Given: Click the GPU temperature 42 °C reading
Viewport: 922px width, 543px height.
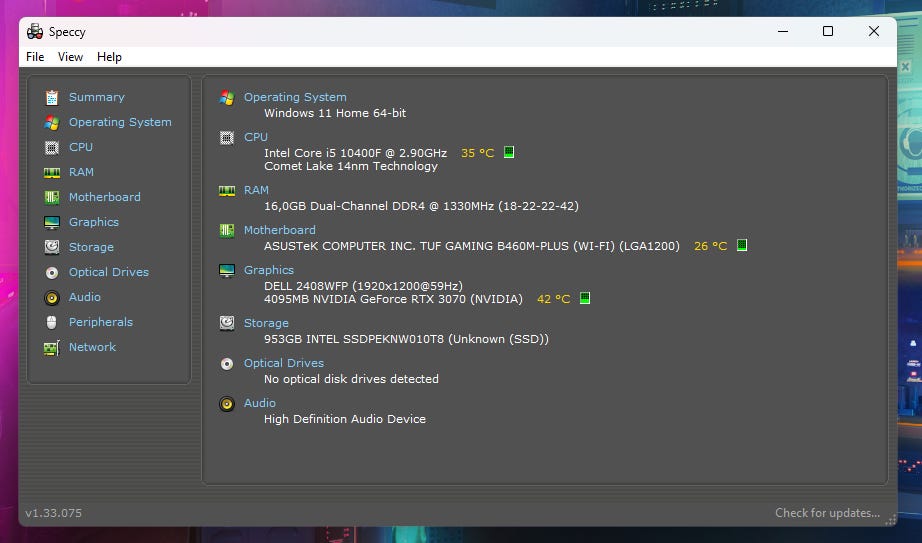Looking at the screenshot, I should pyautogui.click(x=553, y=299).
